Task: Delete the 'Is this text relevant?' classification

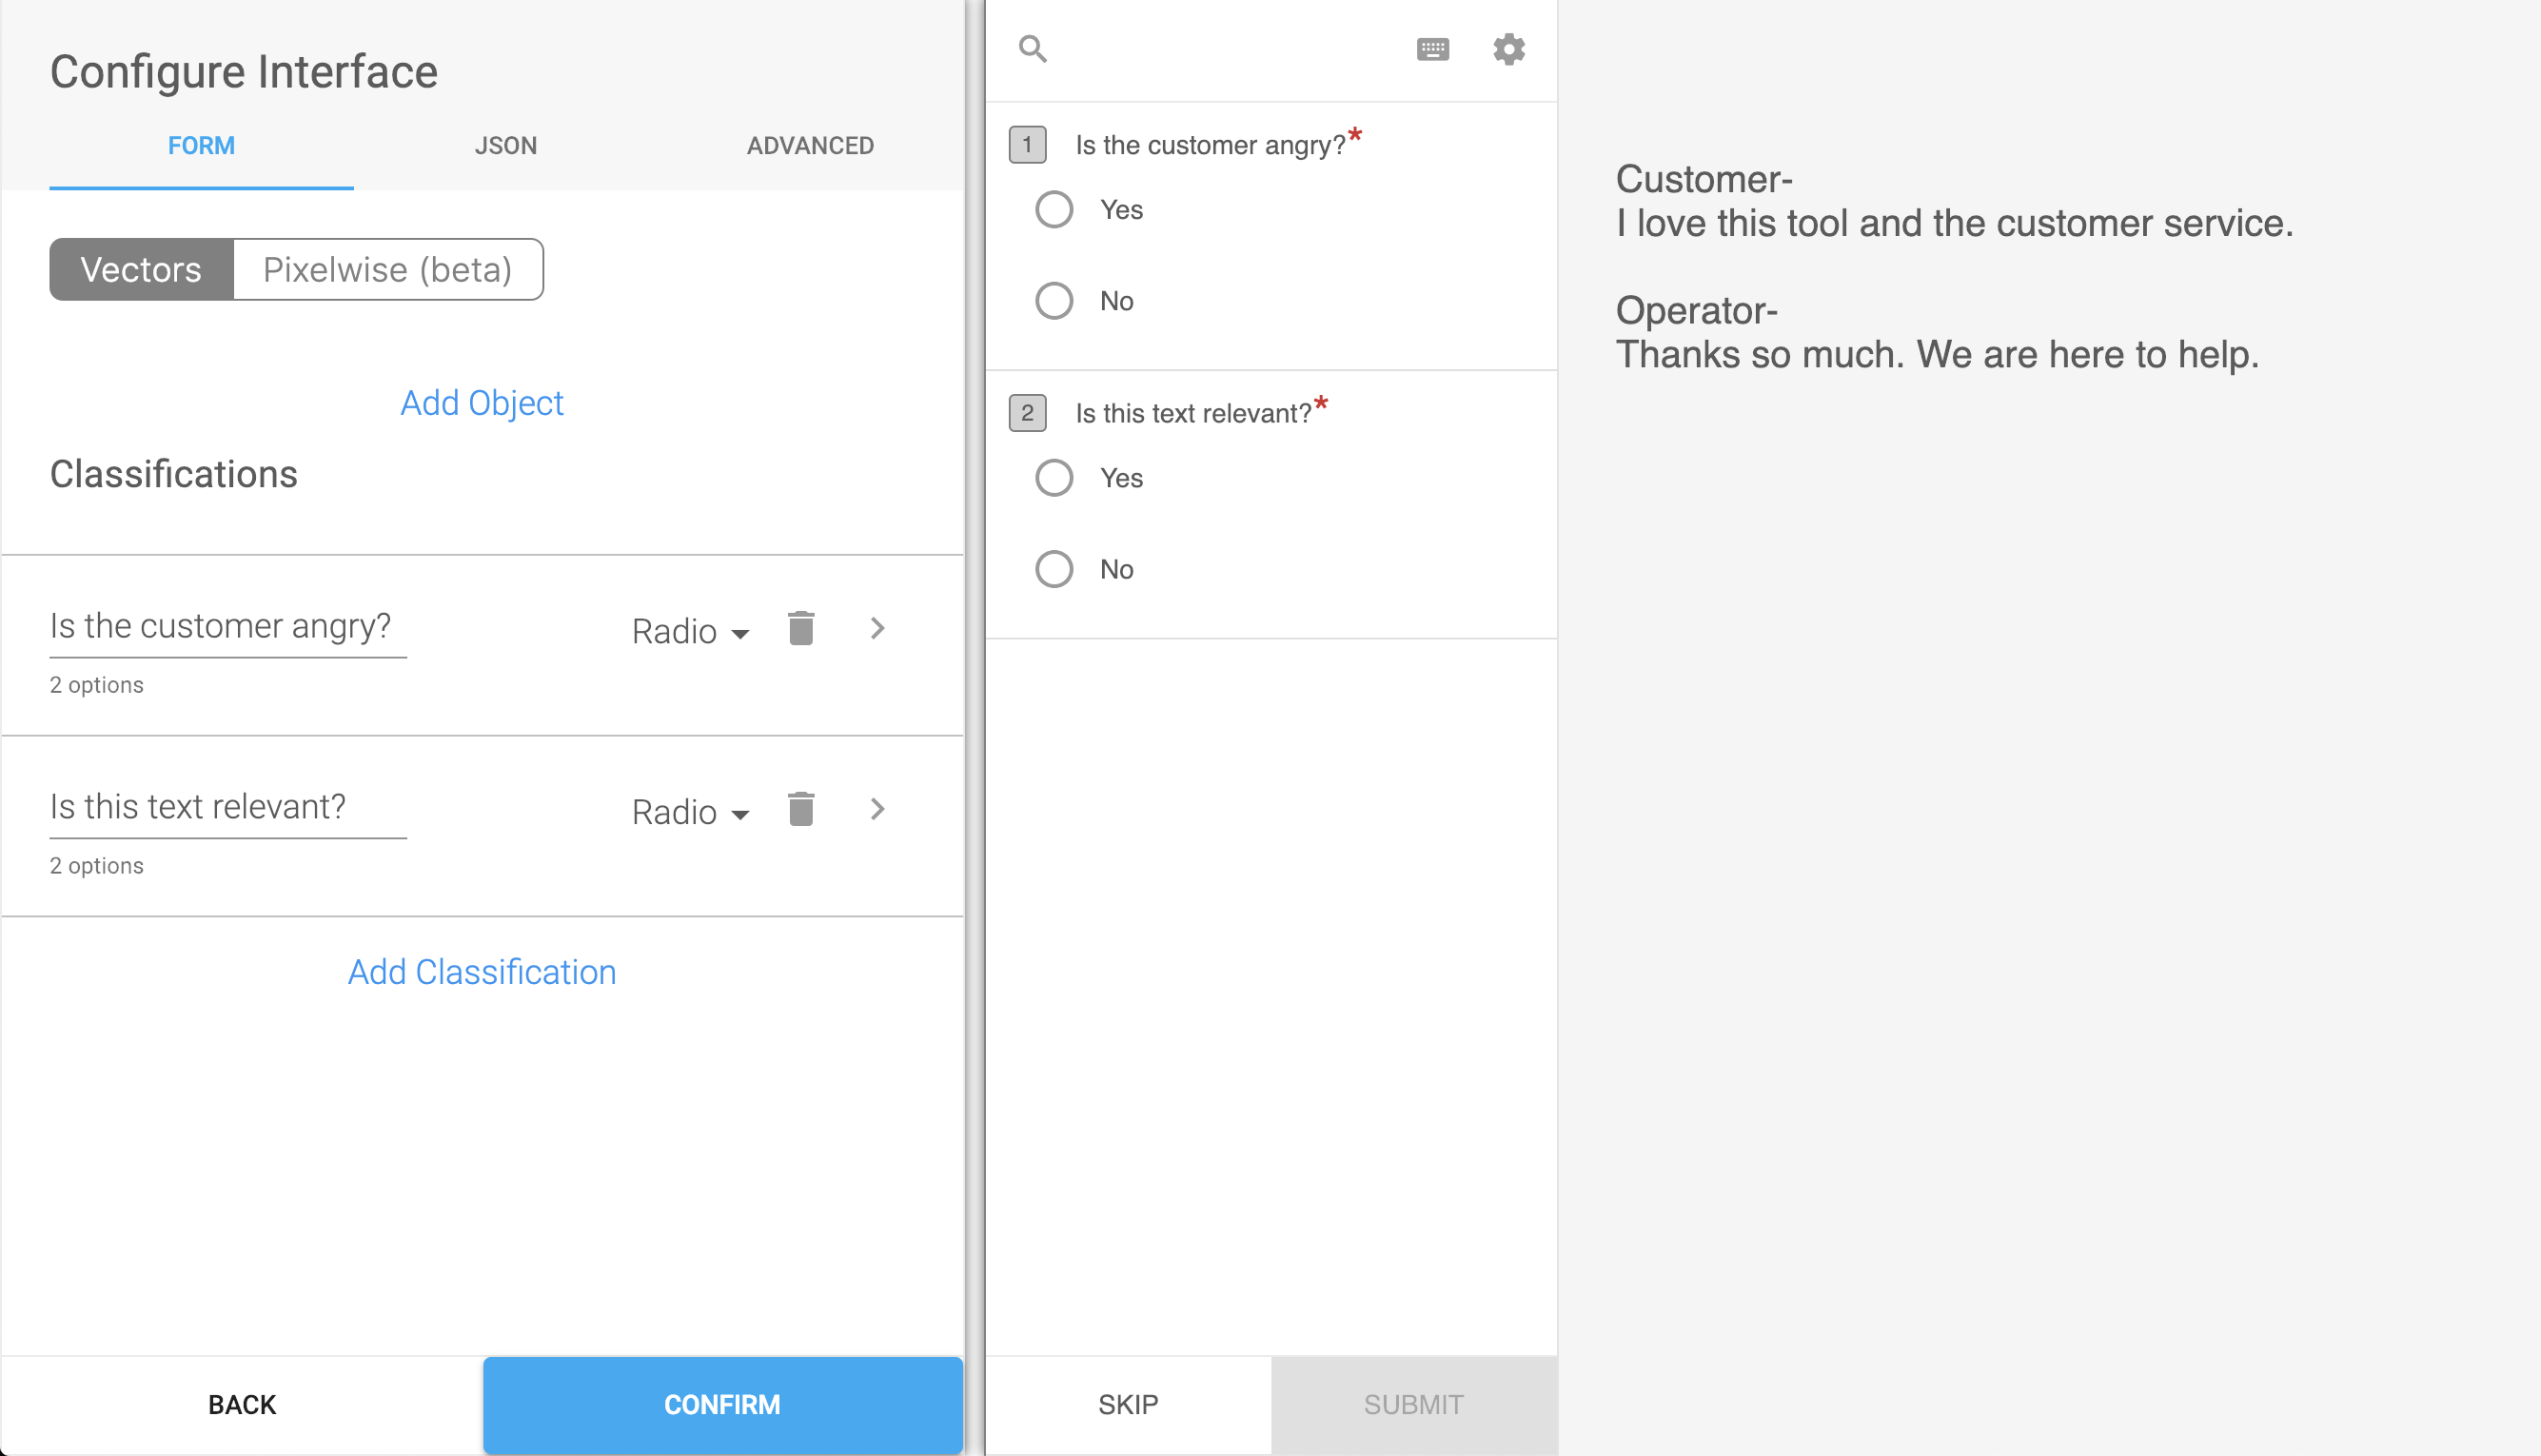Action: pyautogui.click(x=801, y=809)
